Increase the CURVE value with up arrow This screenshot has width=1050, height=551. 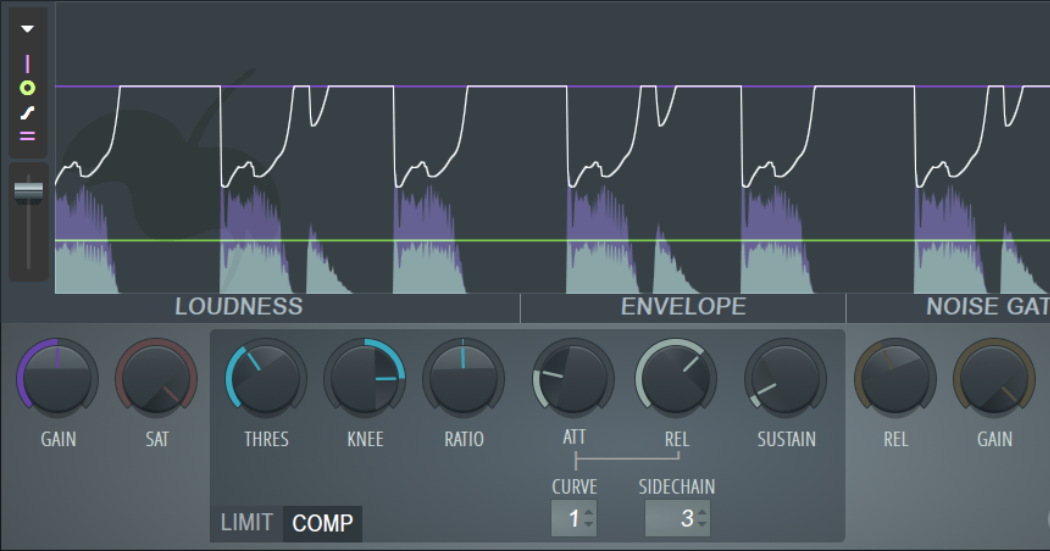(x=589, y=513)
